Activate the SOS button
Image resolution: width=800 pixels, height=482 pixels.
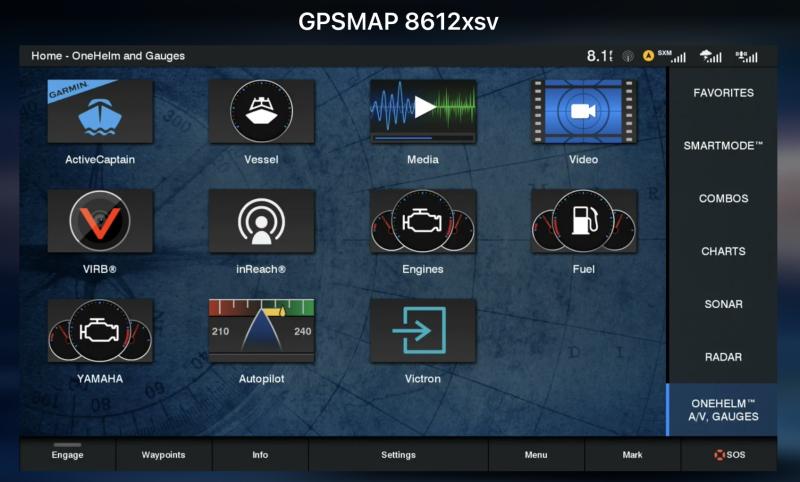pyautogui.click(x=730, y=455)
